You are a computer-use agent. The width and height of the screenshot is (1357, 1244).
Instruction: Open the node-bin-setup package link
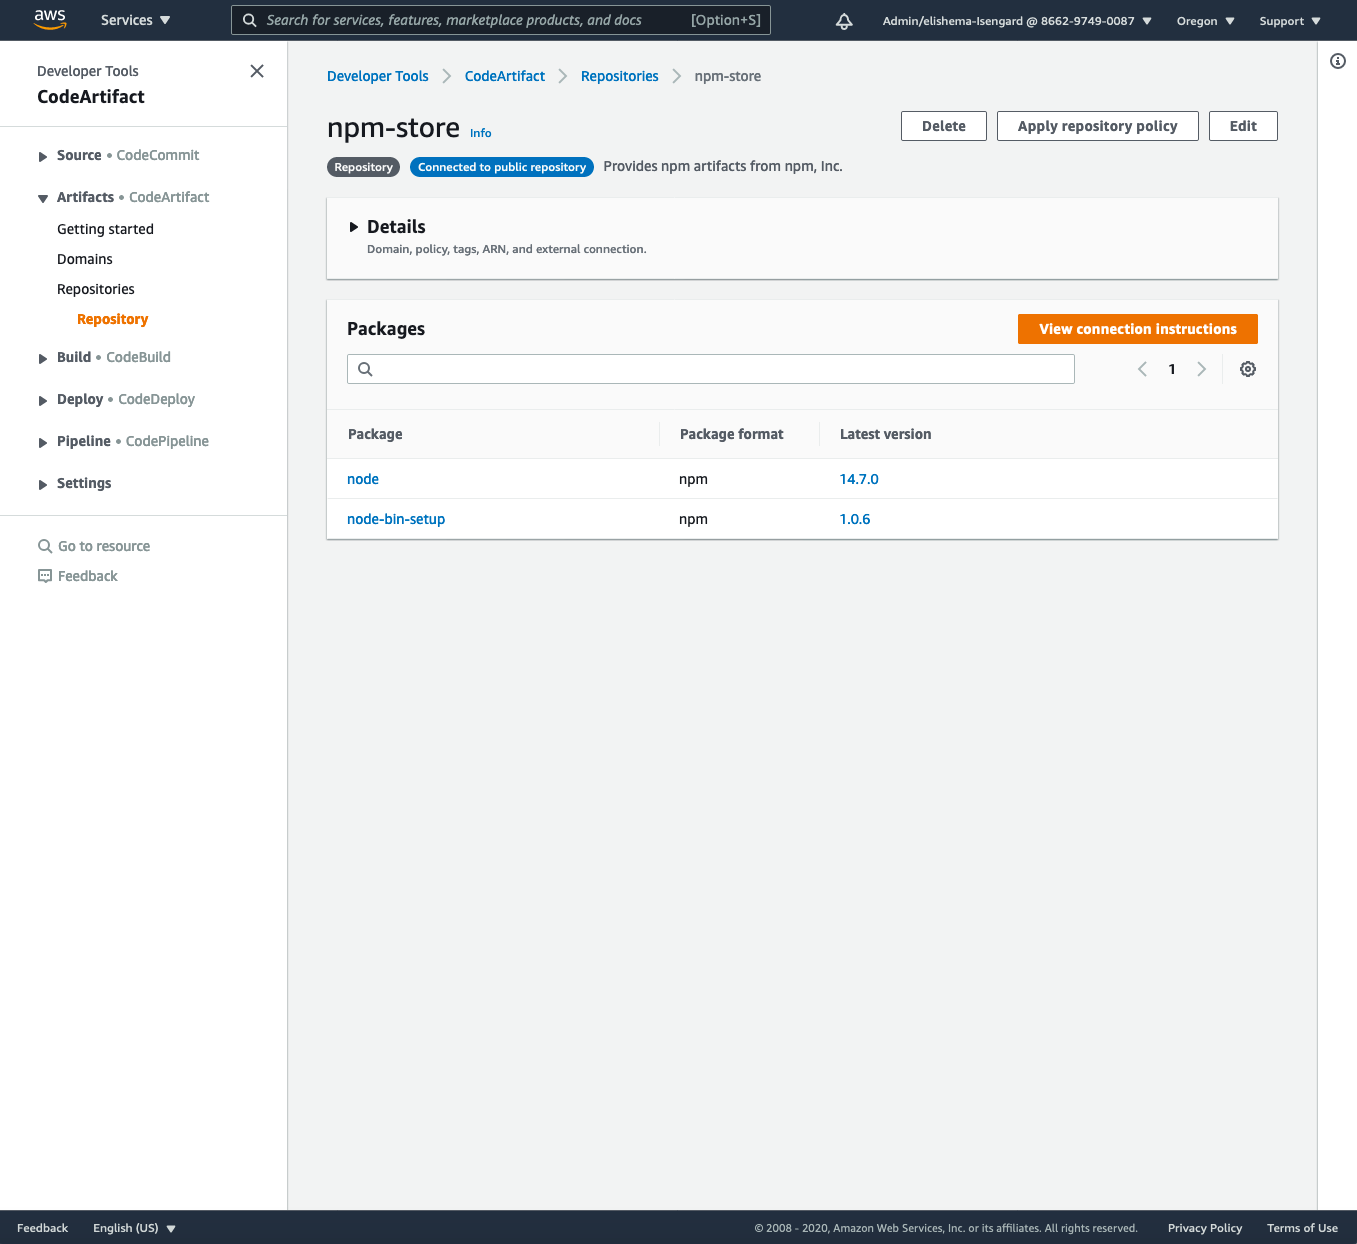pyautogui.click(x=396, y=519)
